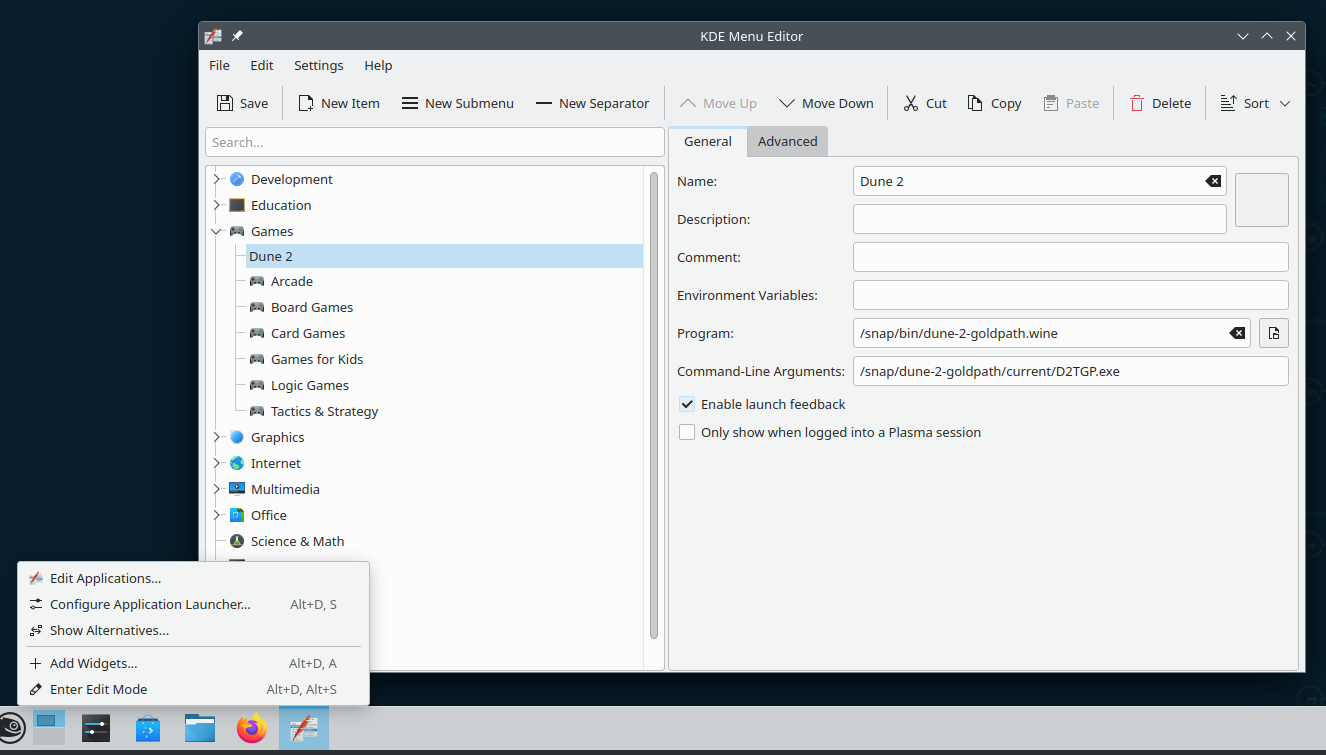Click the Move Down button

coord(826,102)
